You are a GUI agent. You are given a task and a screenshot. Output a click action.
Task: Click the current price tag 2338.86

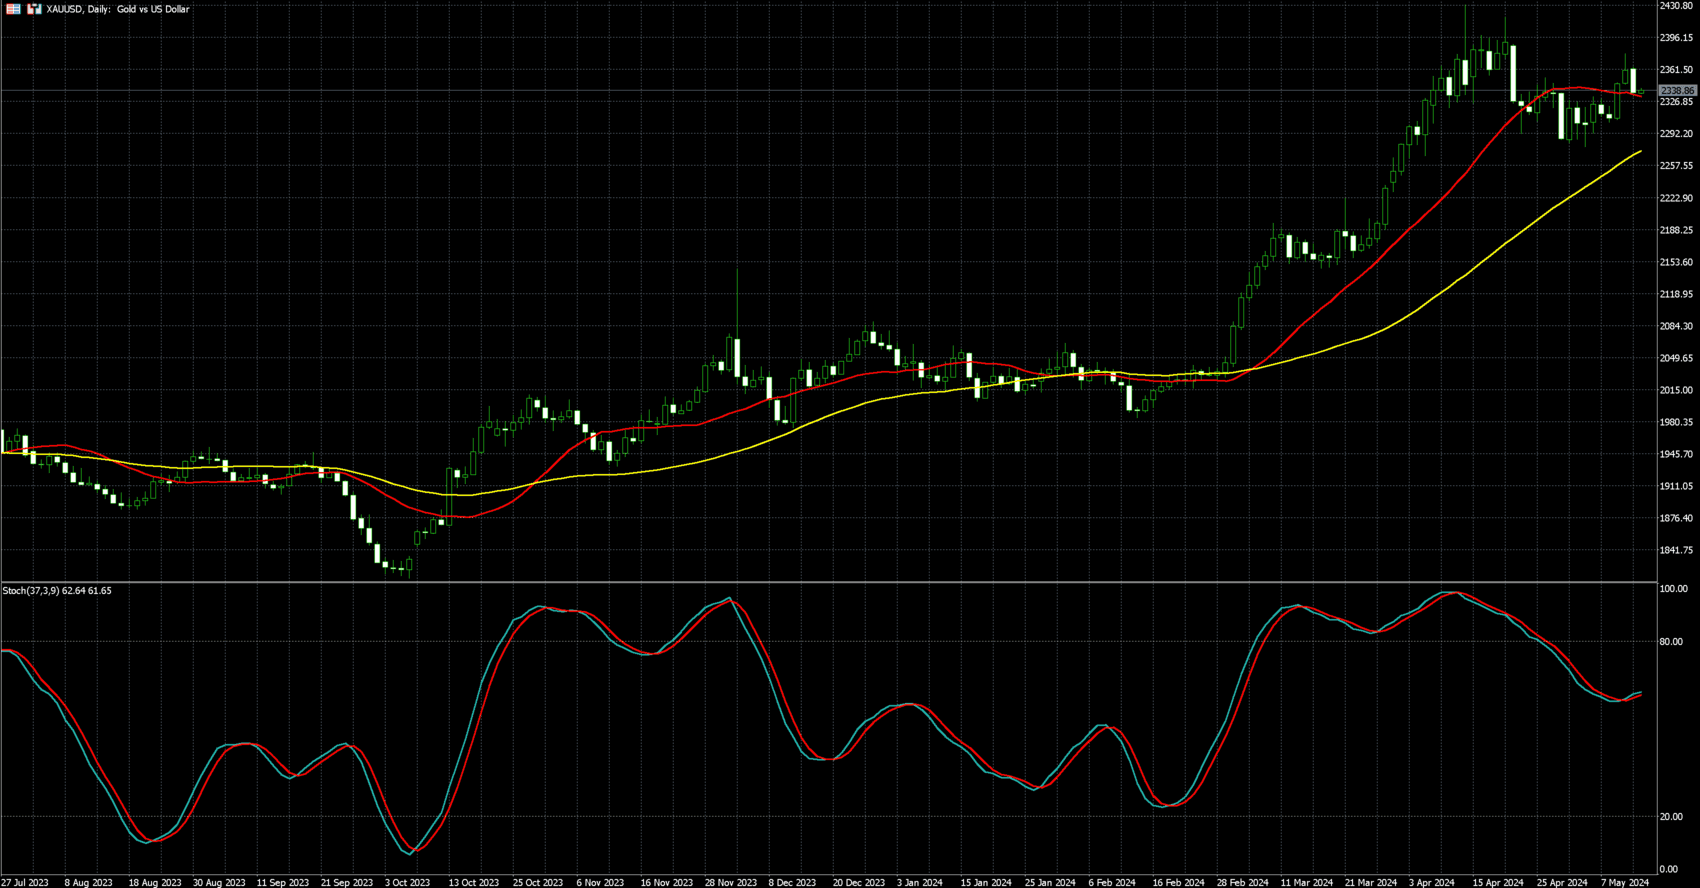[1677, 91]
